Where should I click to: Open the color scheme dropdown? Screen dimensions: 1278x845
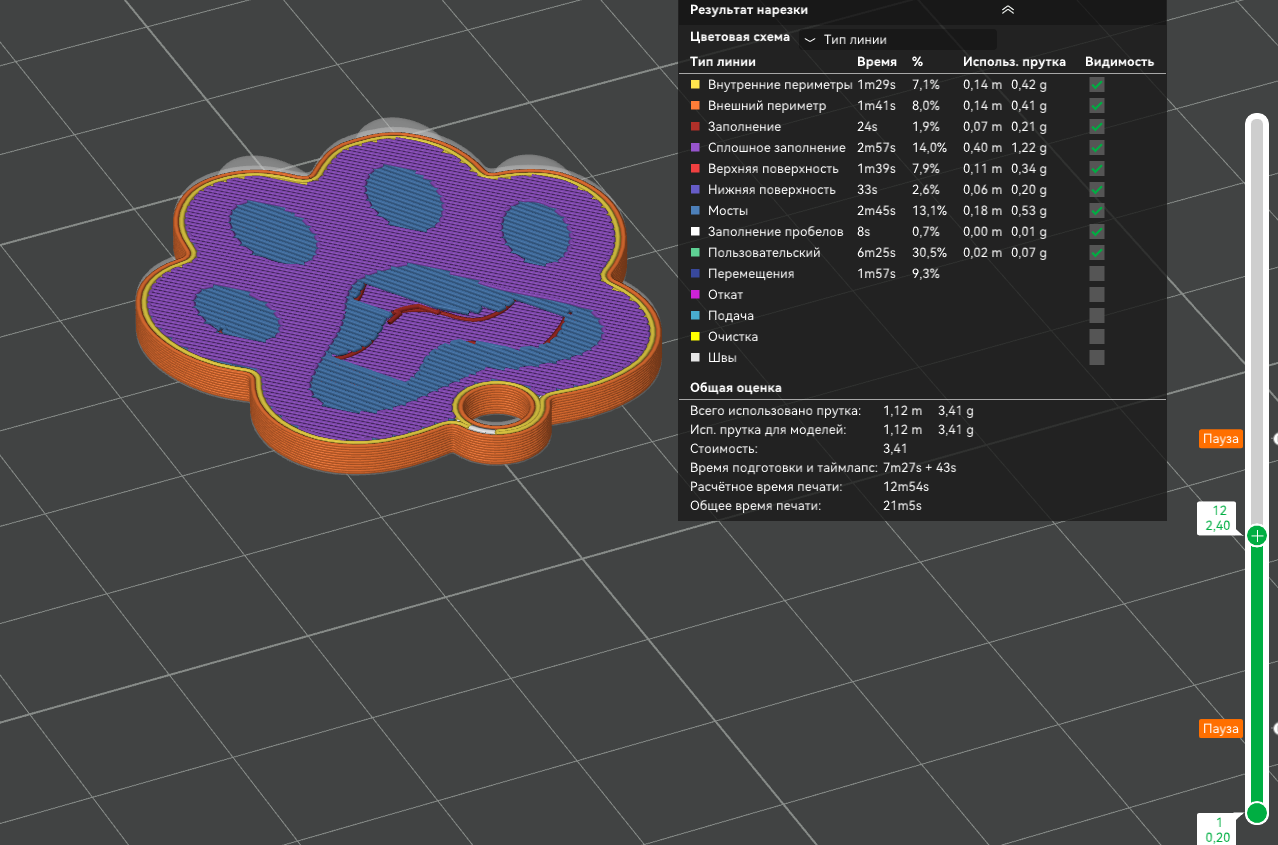[x=897, y=40]
